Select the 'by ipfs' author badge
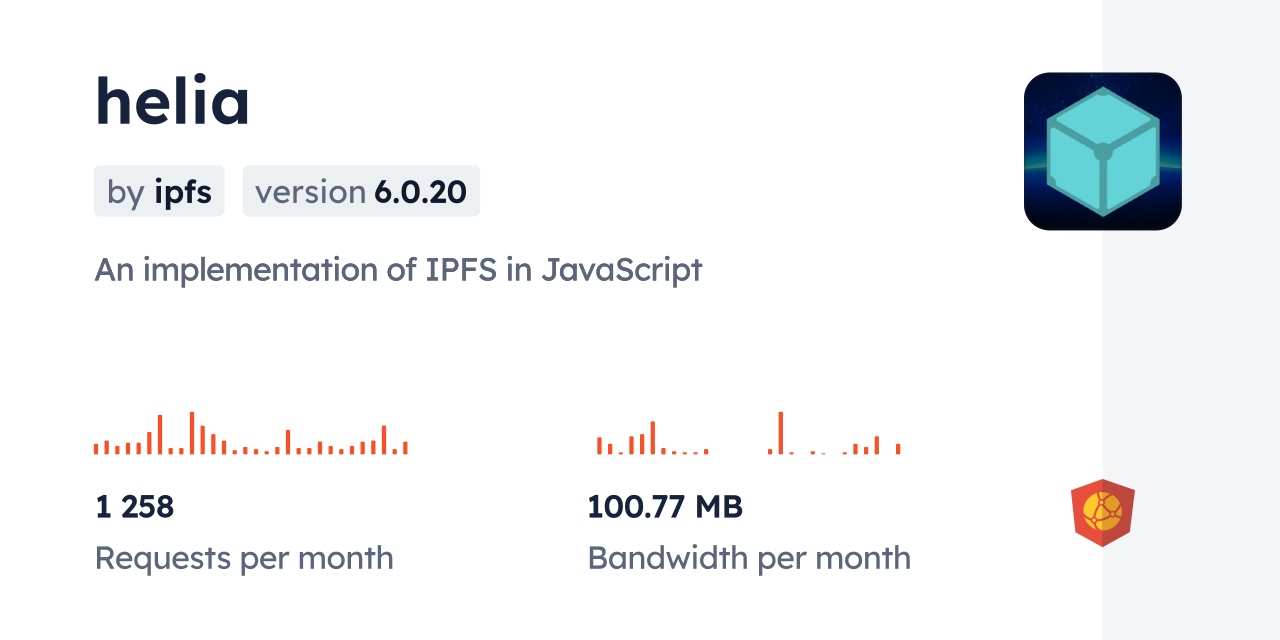Viewport: 1280px width, 640px height. (159, 191)
